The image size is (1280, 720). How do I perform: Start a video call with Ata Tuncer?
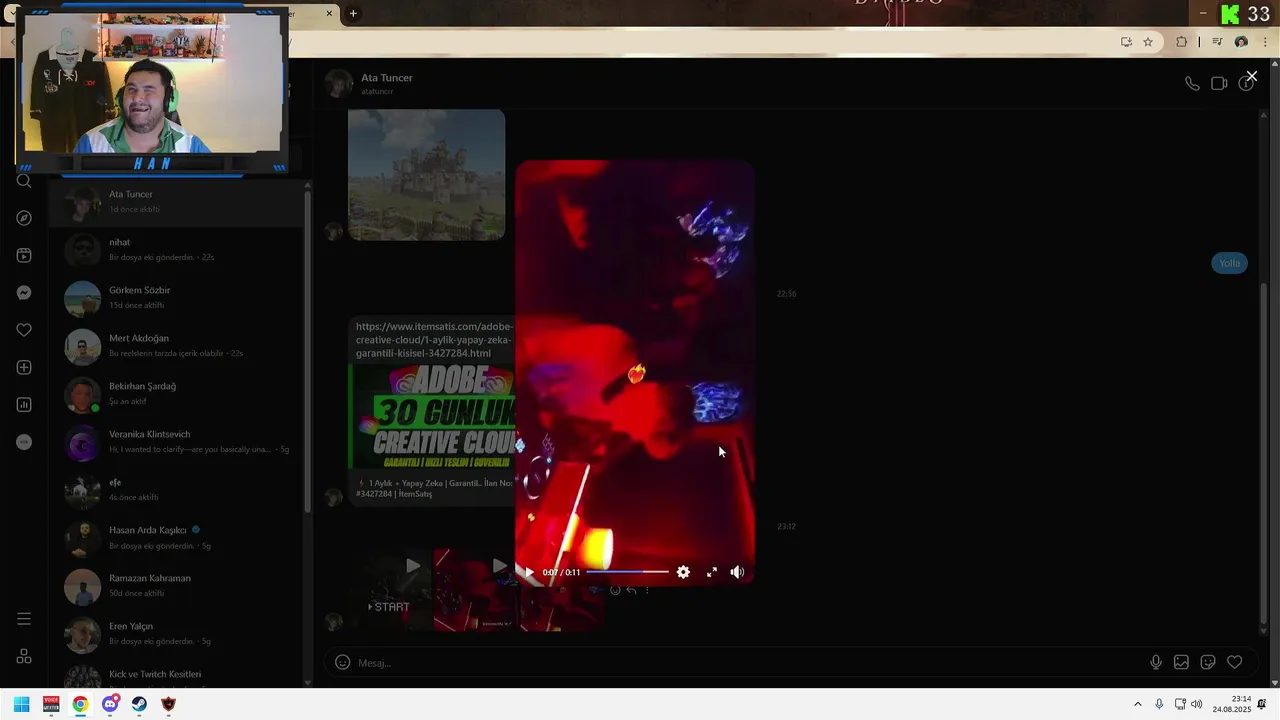point(1219,84)
